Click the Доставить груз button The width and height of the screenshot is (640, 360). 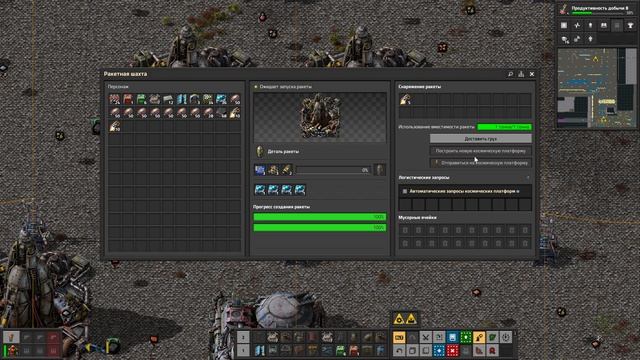[480, 139]
